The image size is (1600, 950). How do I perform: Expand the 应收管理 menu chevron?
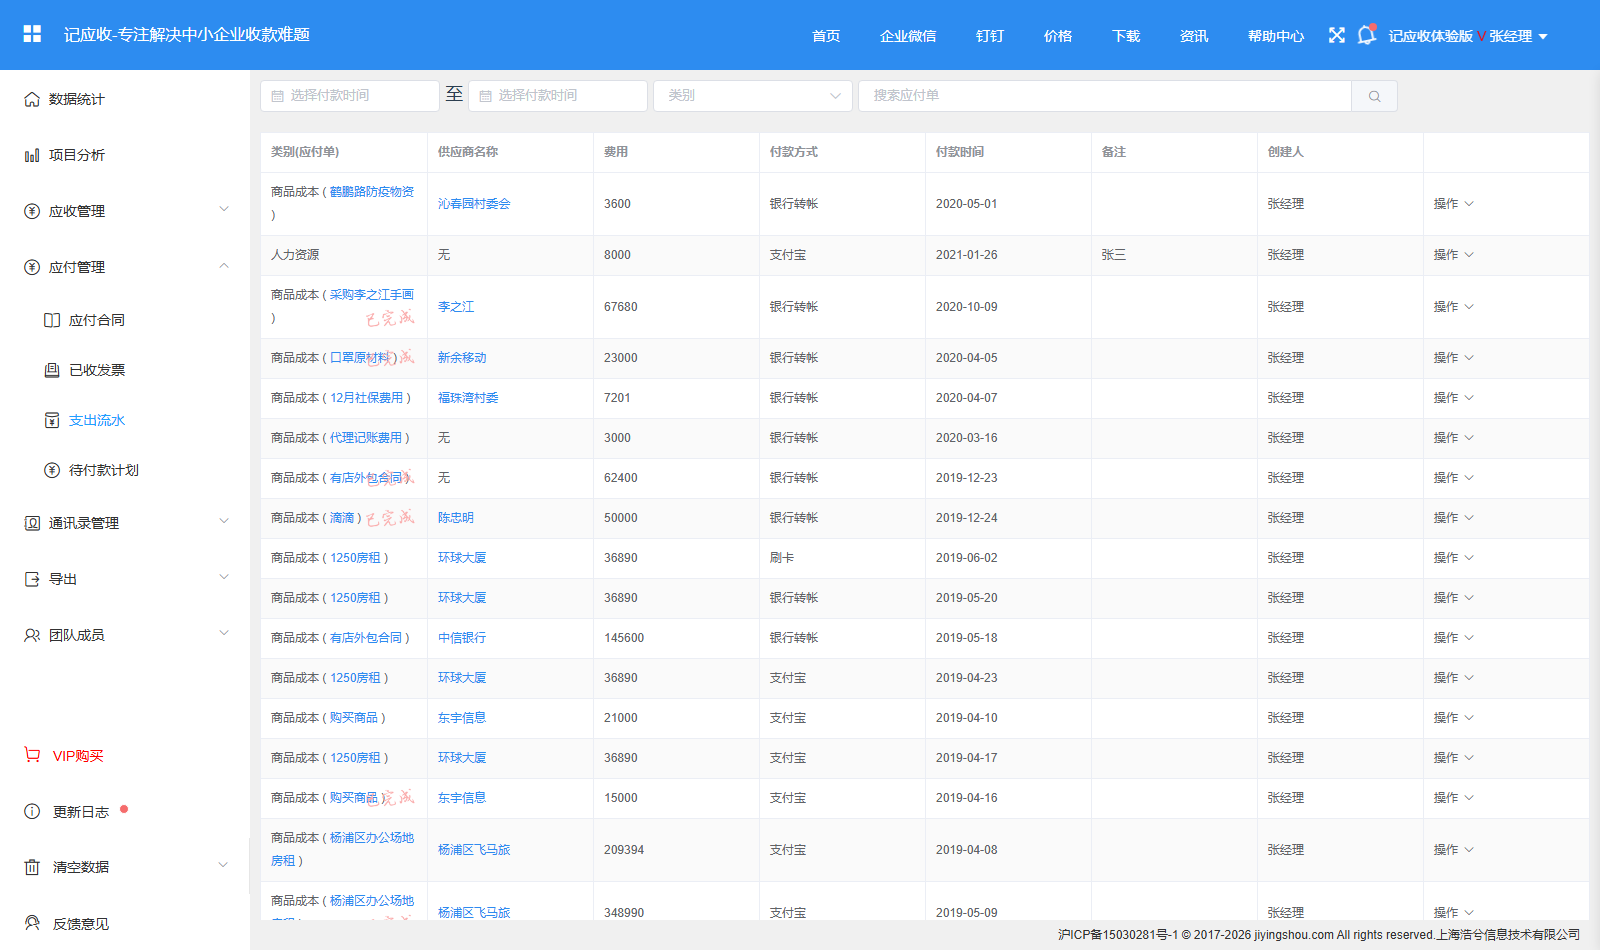(x=224, y=209)
